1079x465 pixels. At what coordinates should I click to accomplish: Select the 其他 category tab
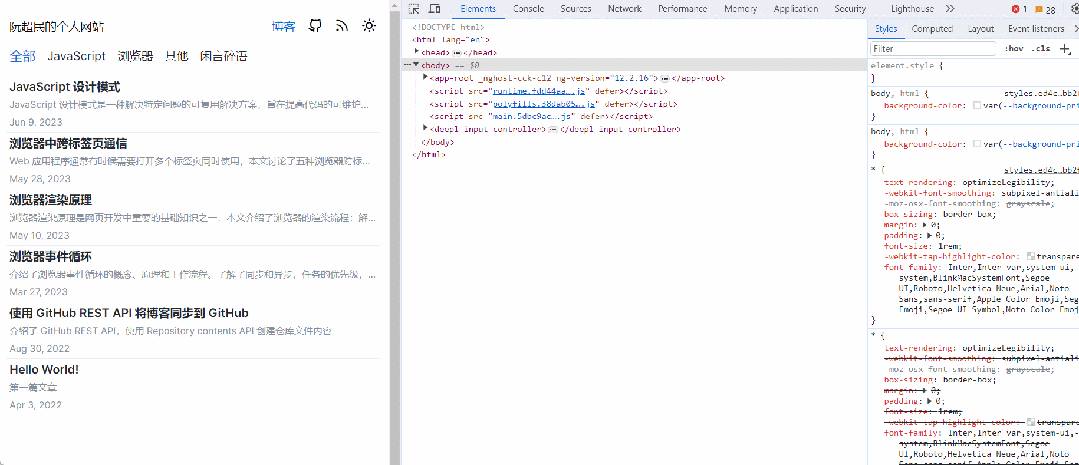pos(176,56)
